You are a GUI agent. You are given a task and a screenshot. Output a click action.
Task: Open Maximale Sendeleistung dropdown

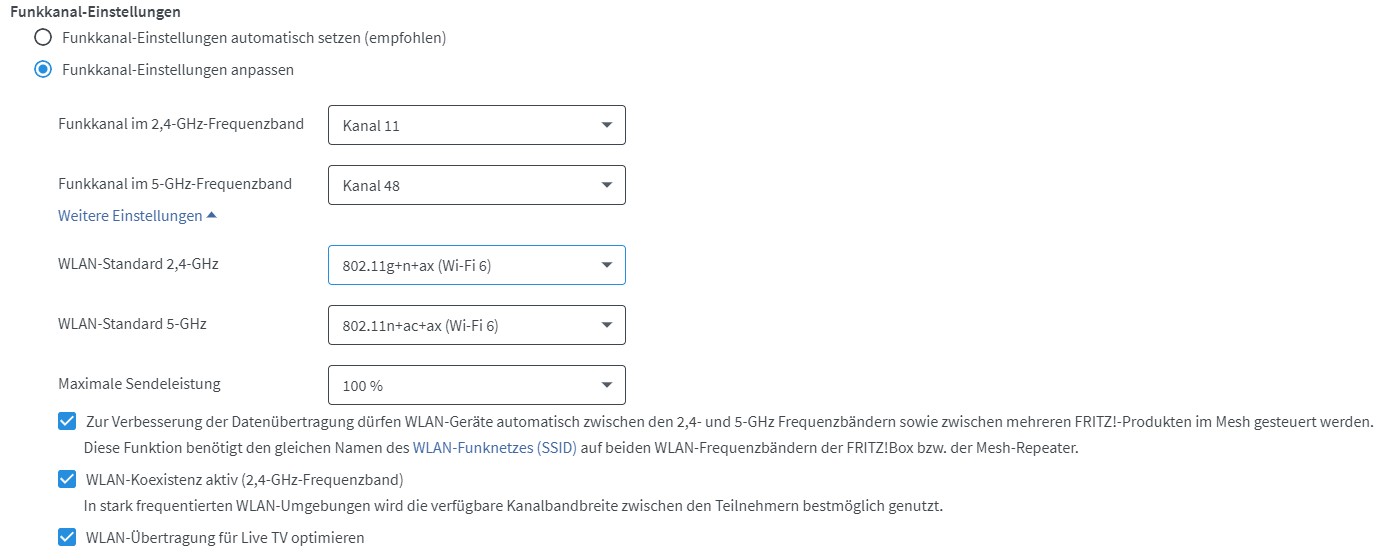(476, 385)
